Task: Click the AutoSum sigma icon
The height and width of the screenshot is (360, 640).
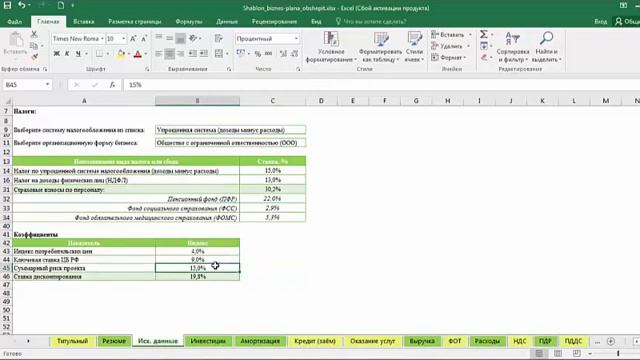Action: [484, 34]
